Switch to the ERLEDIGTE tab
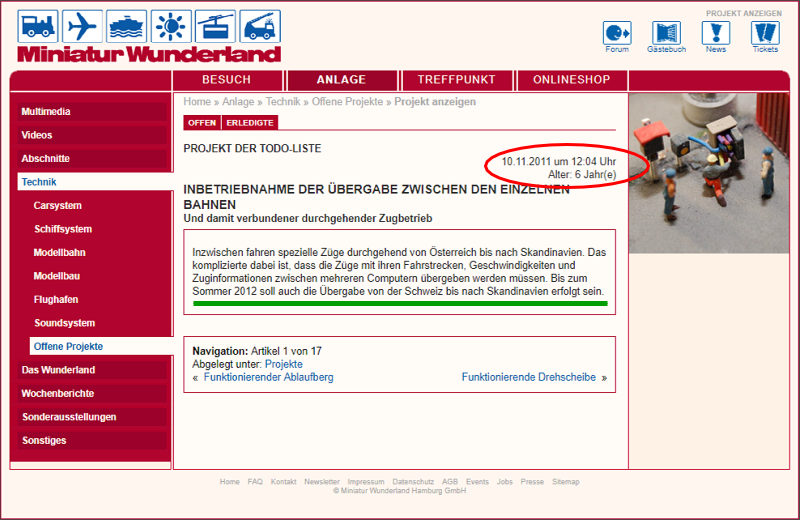The height and width of the screenshot is (520, 800). 250,123
